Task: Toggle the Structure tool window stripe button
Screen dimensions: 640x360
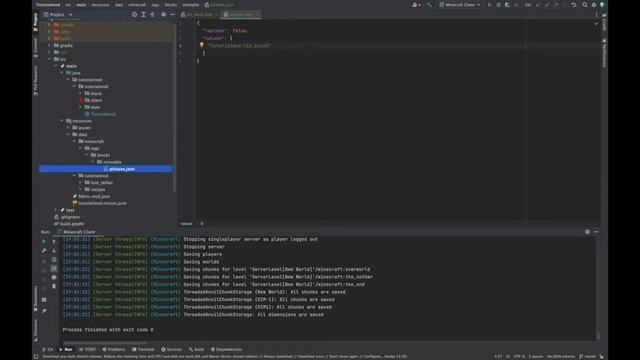Action: pyautogui.click(x=36, y=330)
